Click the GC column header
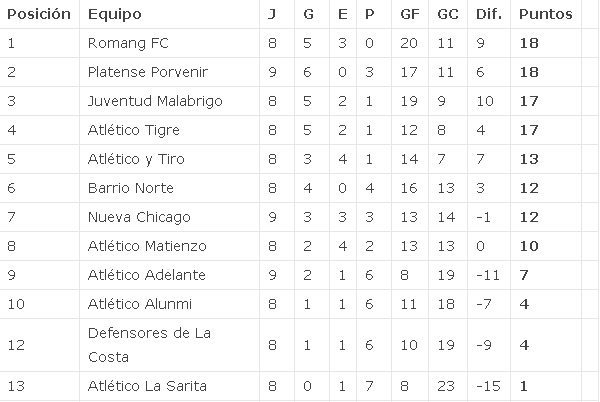600x402 pixels. (x=448, y=14)
